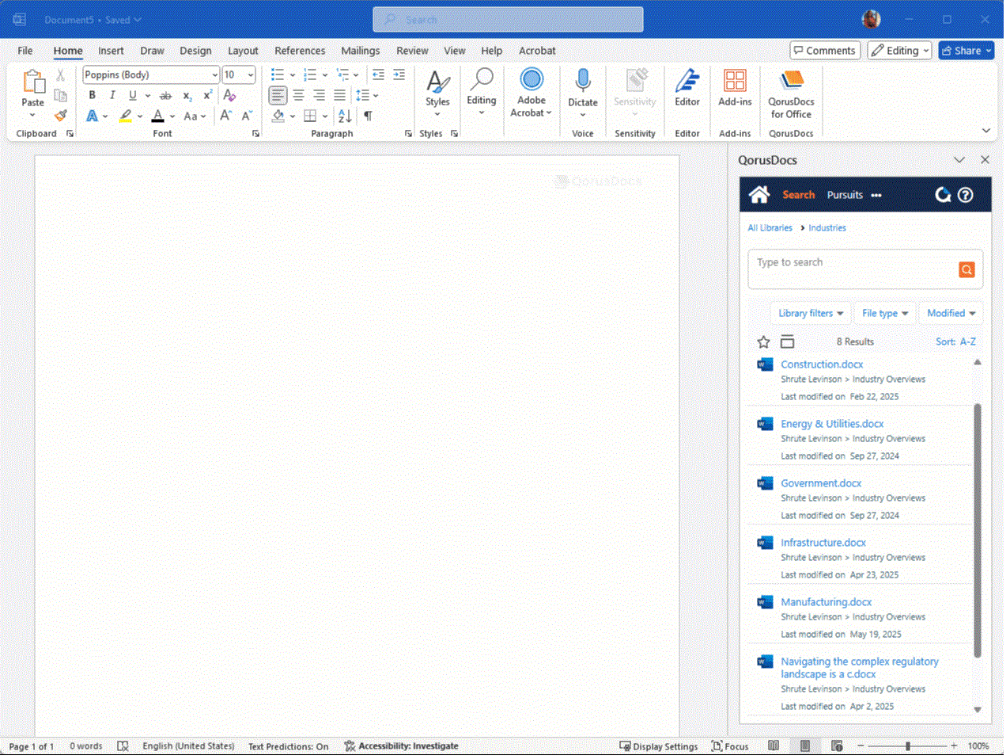Click the Type to search field
Screen dimensions: 1005x756
pos(850,263)
